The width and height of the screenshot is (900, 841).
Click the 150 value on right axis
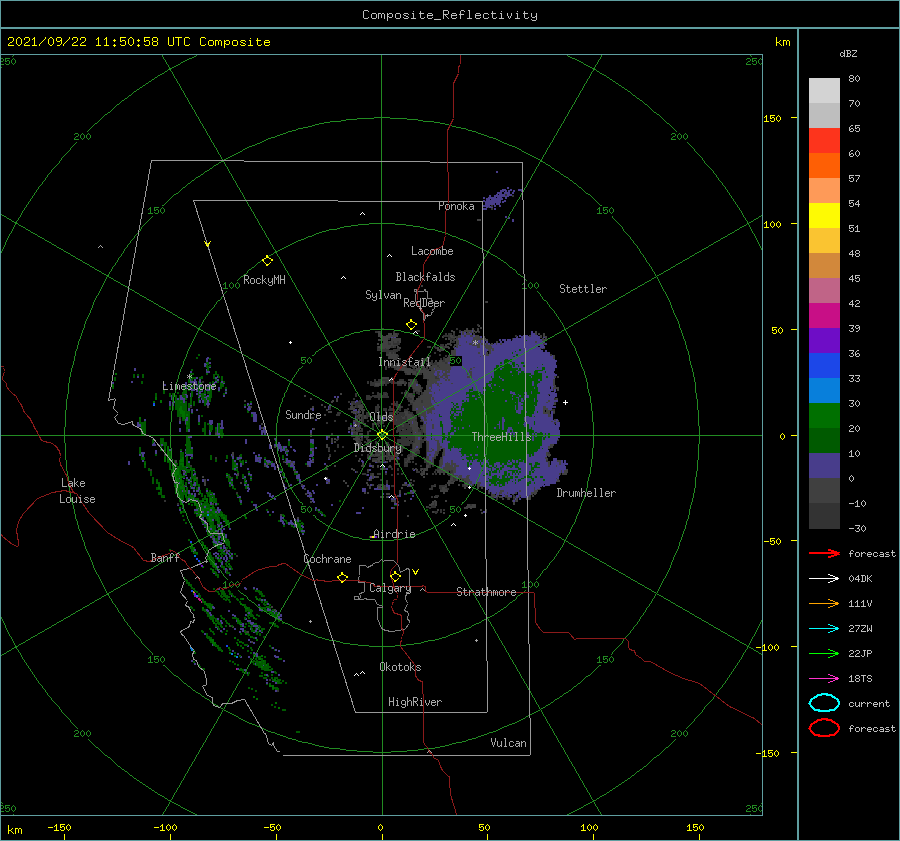(772, 118)
